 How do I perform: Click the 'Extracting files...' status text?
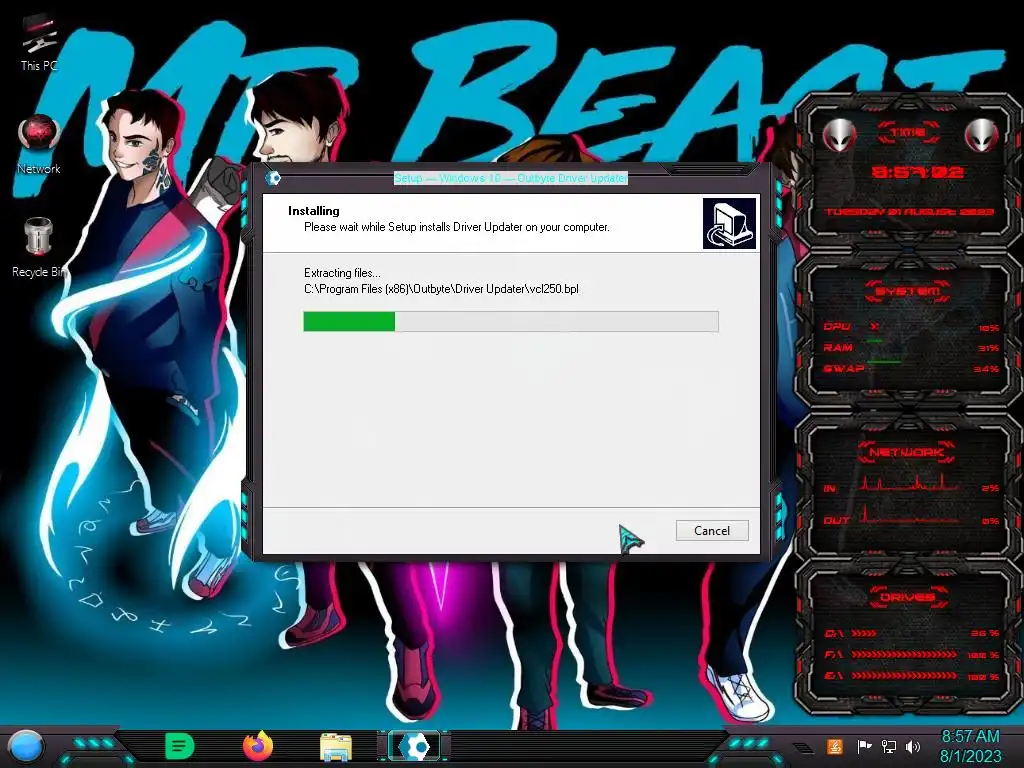(342, 273)
